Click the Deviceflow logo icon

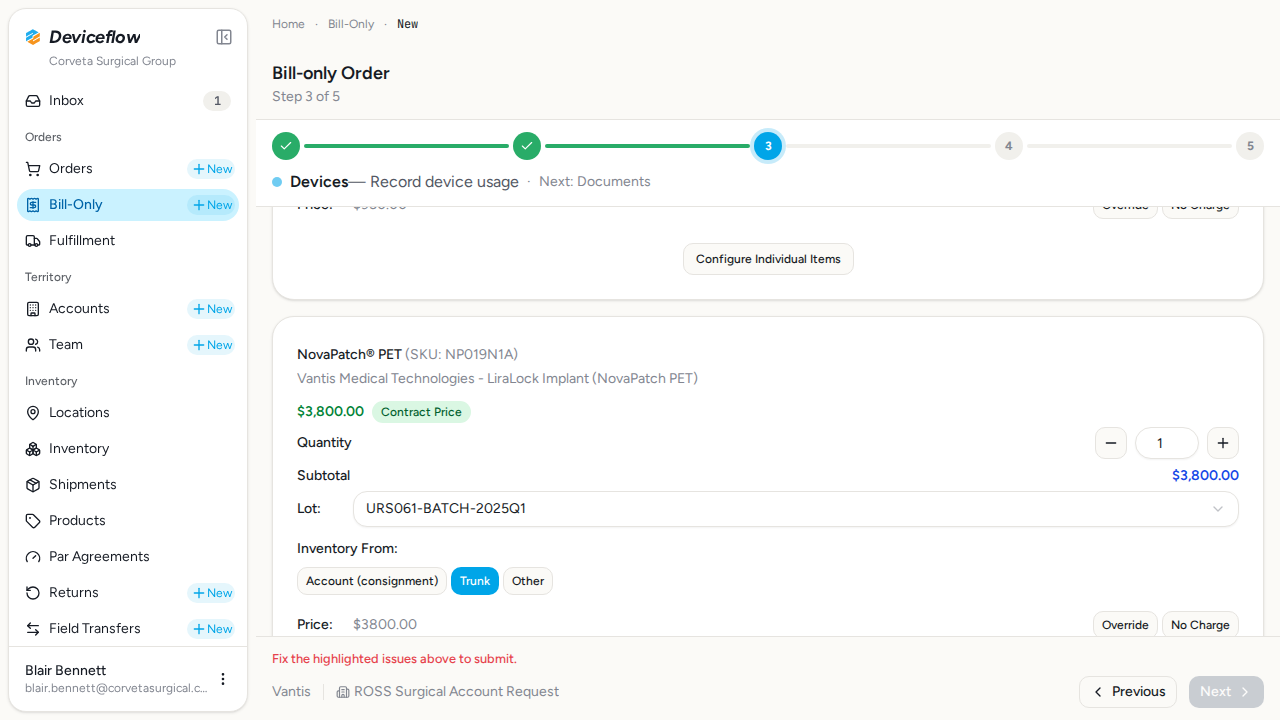tap(33, 37)
